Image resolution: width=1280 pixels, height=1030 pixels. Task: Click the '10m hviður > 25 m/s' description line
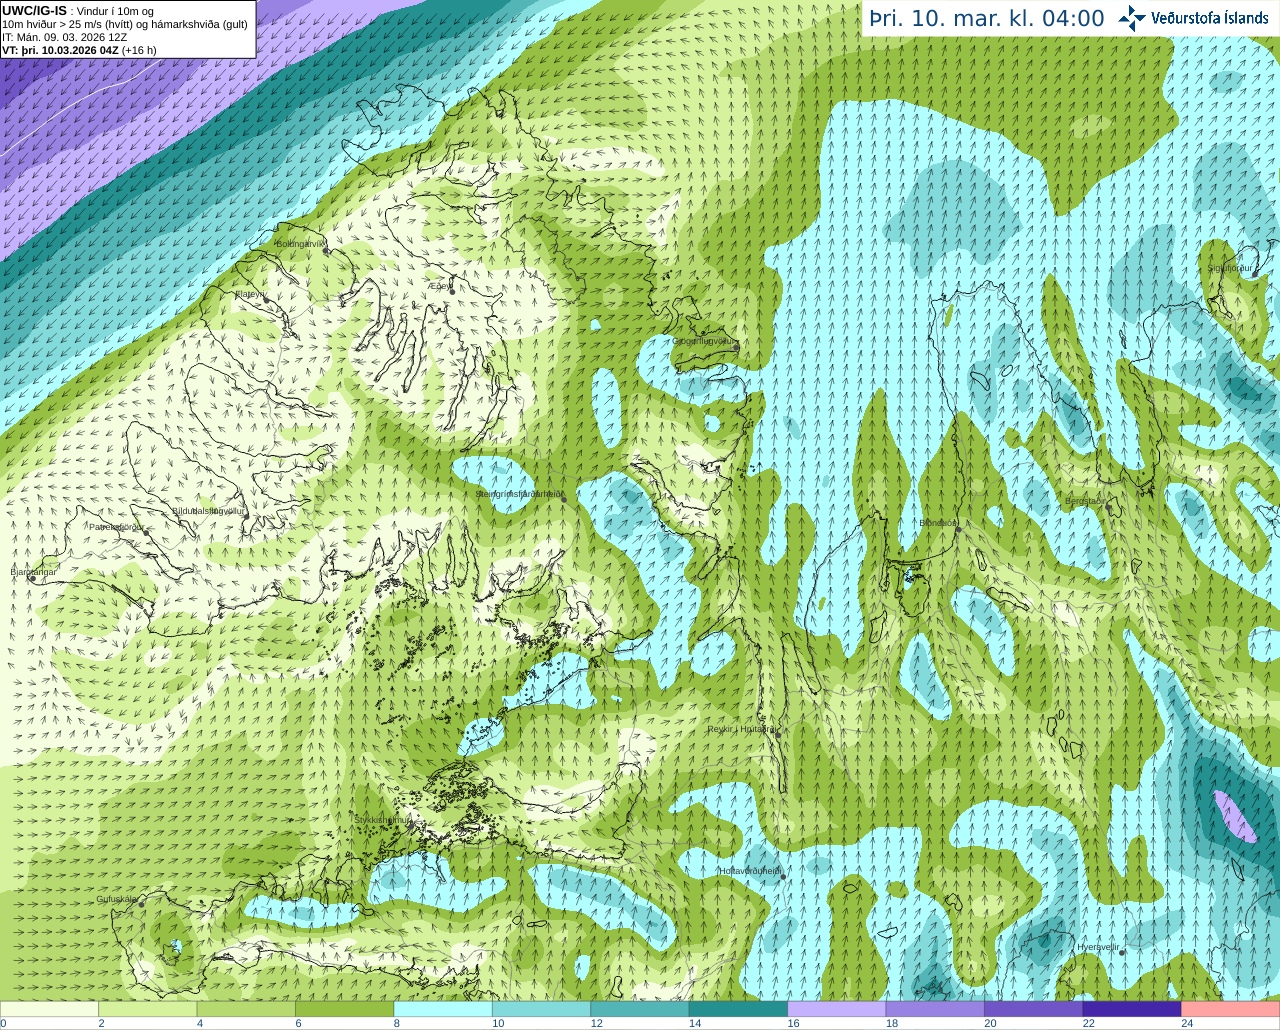pyautogui.click(x=125, y=24)
